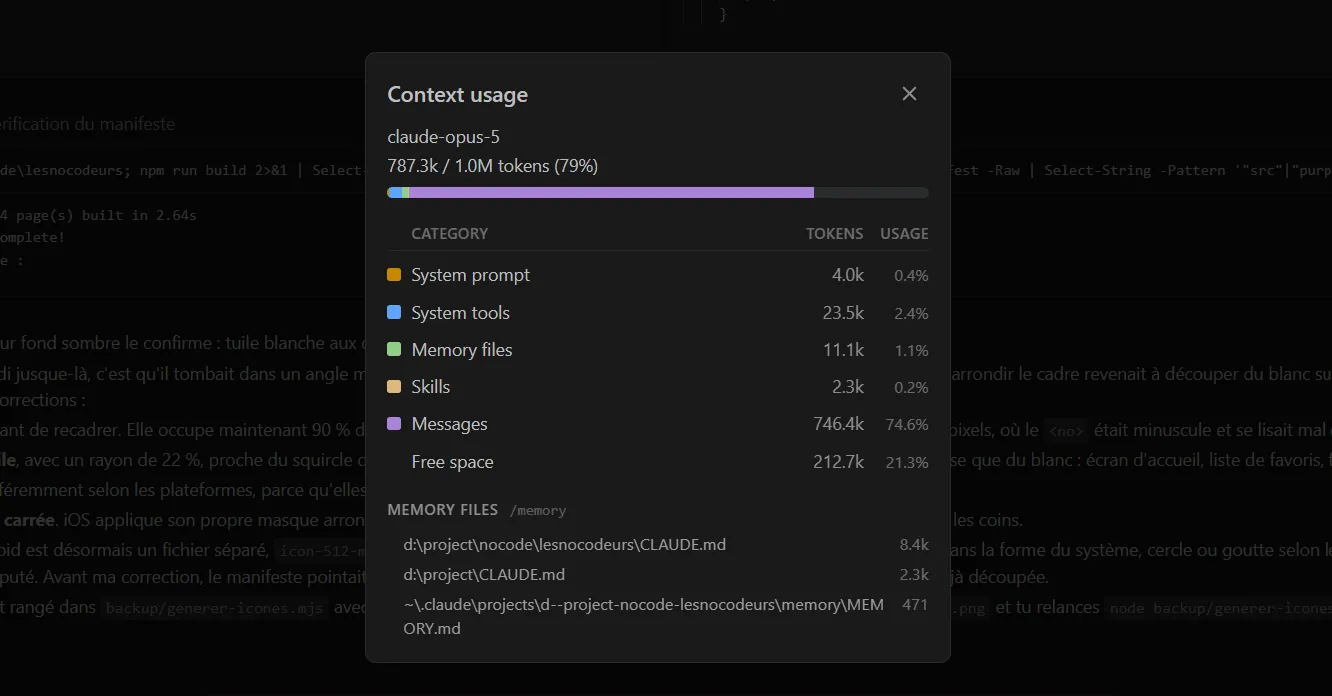This screenshot has width=1332, height=696.
Task: Click the CATEGORY column header
Action: (x=450, y=234)
